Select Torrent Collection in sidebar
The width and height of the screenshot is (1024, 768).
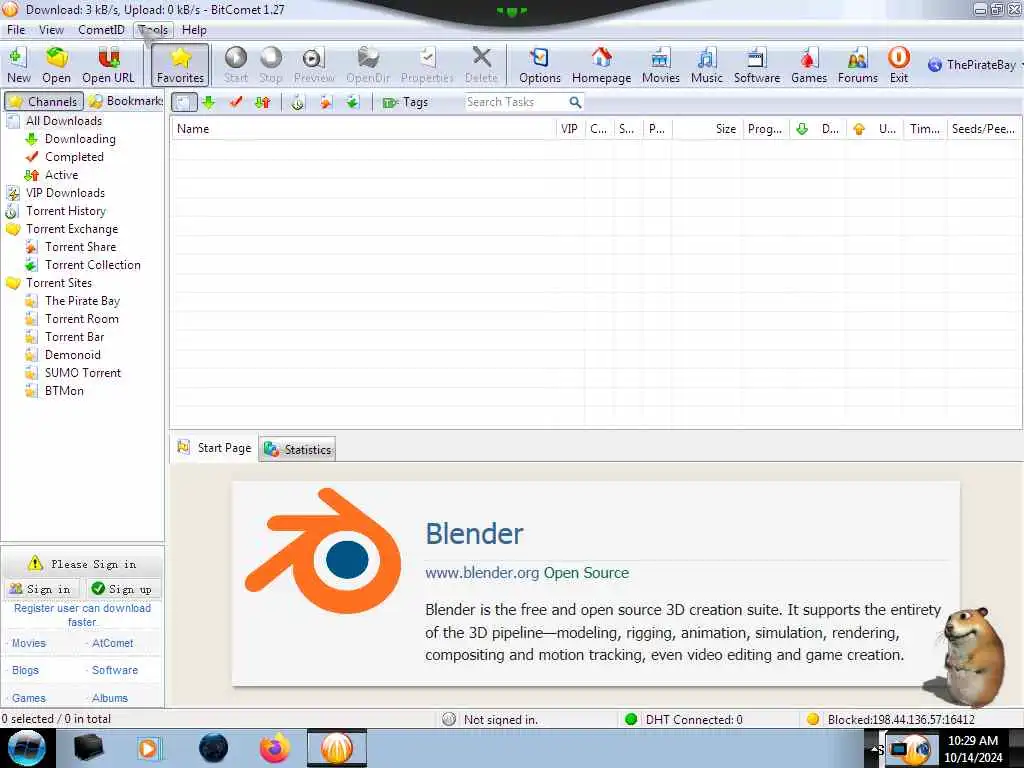[93, 264]
